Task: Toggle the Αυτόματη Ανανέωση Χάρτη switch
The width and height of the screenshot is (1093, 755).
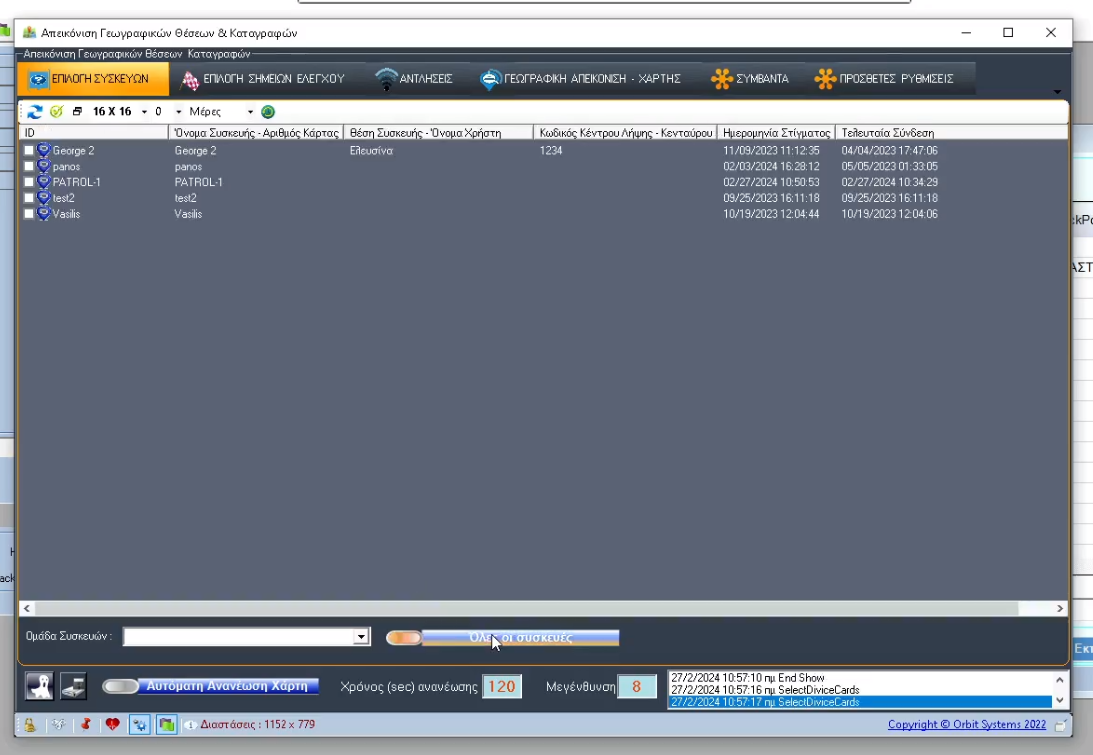Action: click(x=120, y=686)
